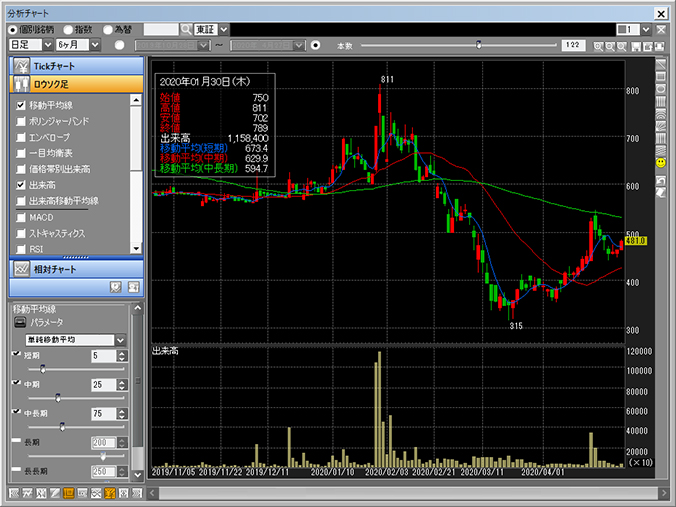Click the stock search magnifier icon
Viewport: 676px width, 507px height.
(186, 29)
